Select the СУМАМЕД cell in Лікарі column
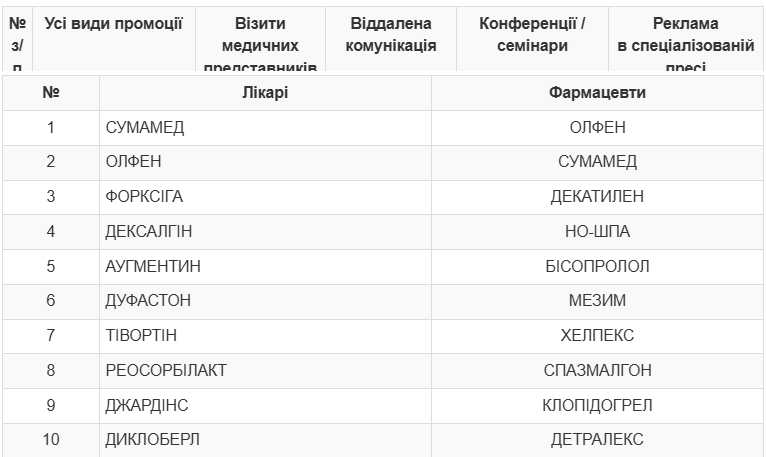Screen dimensions: 766x457 click(x=265, y=128)
